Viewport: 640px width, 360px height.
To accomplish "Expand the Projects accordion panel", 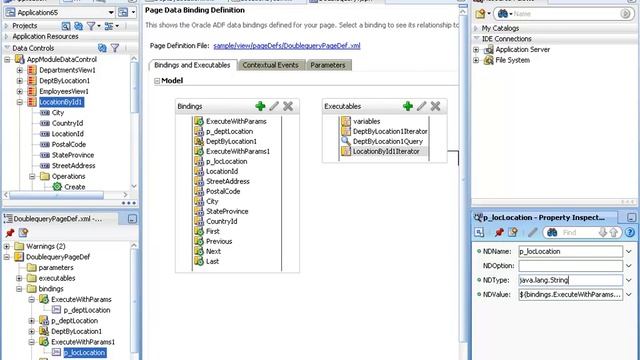I will click(6, 26).
